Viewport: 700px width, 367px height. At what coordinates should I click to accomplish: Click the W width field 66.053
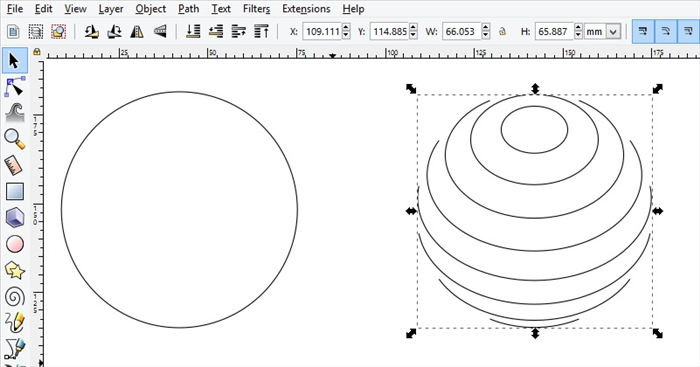coord(462,32)
